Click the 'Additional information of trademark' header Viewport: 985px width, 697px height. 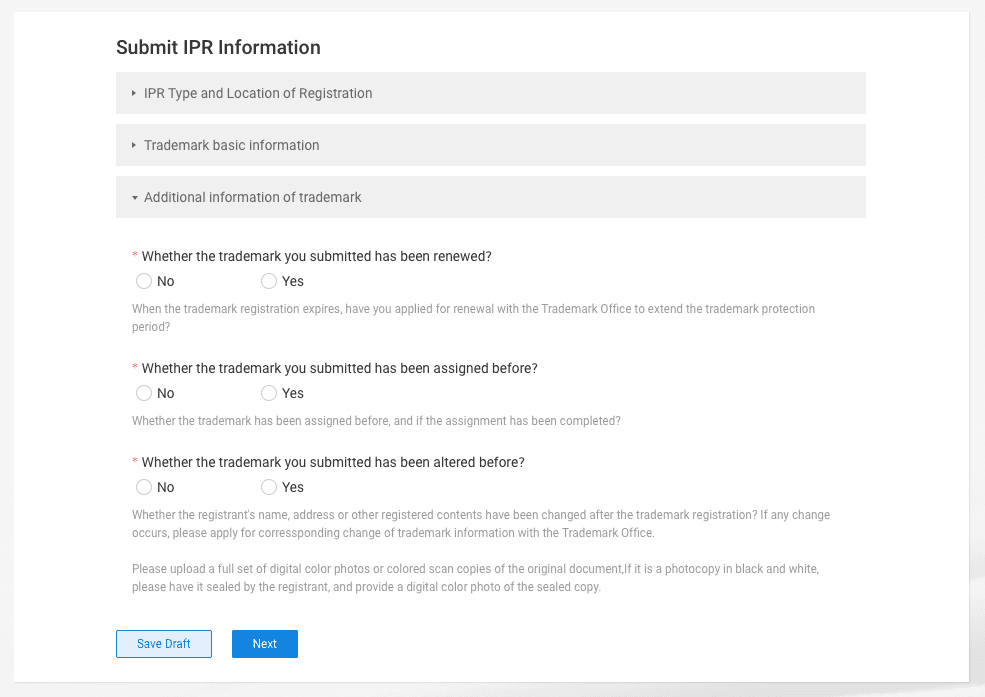pos(253,197)
